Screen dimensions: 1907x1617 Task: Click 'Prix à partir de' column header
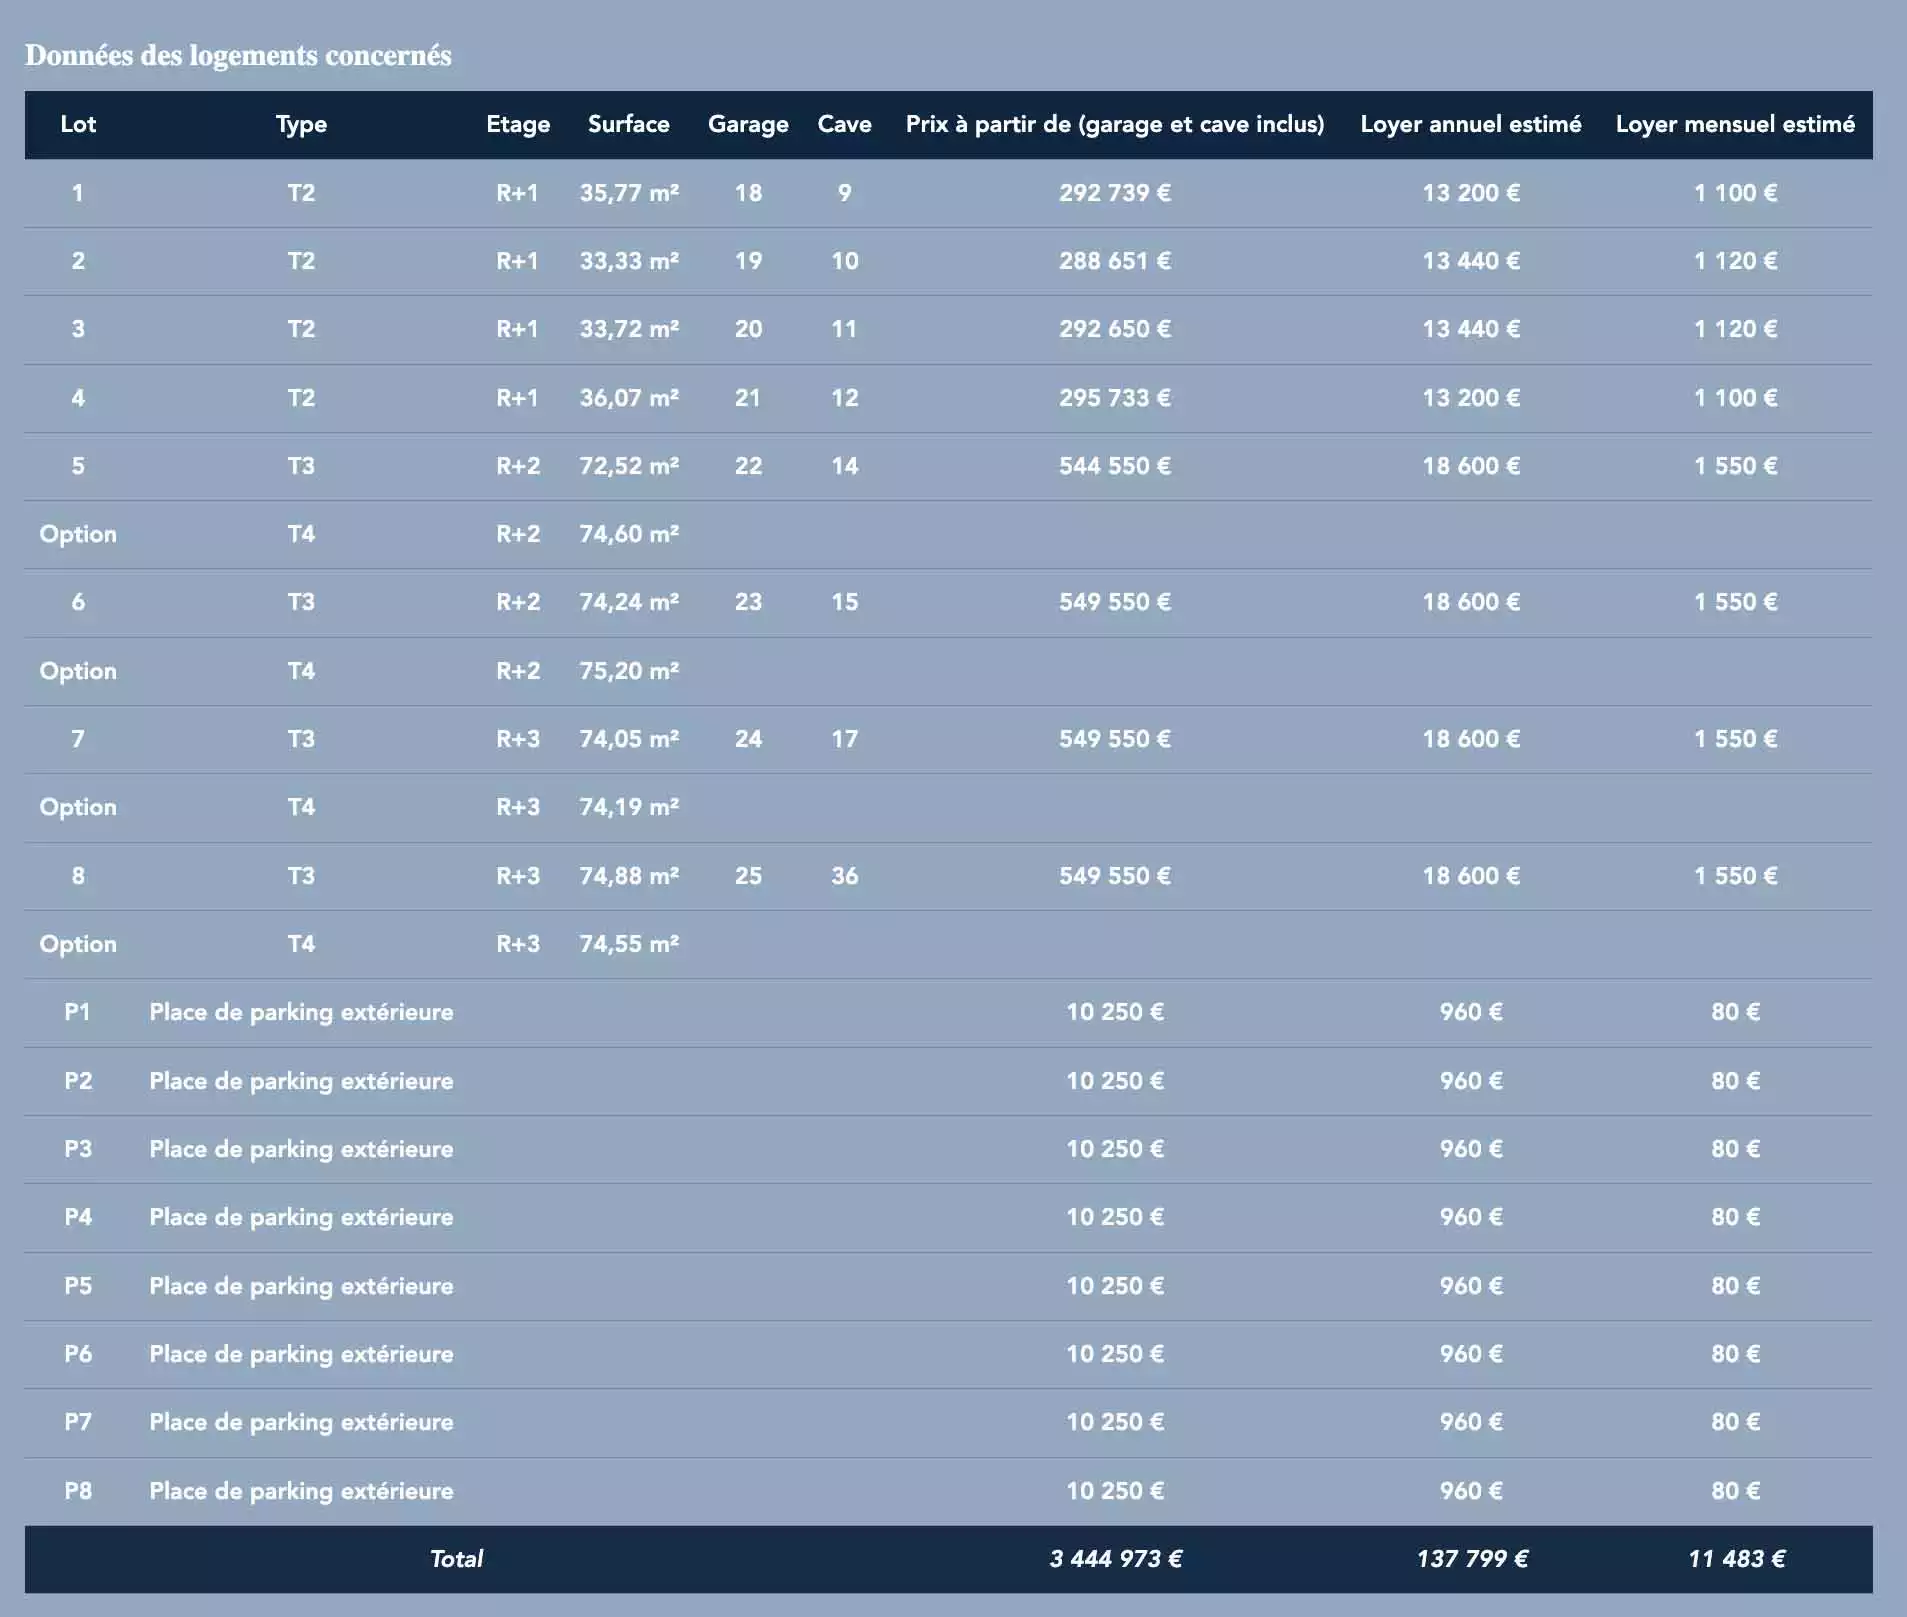coord(1115,124)
